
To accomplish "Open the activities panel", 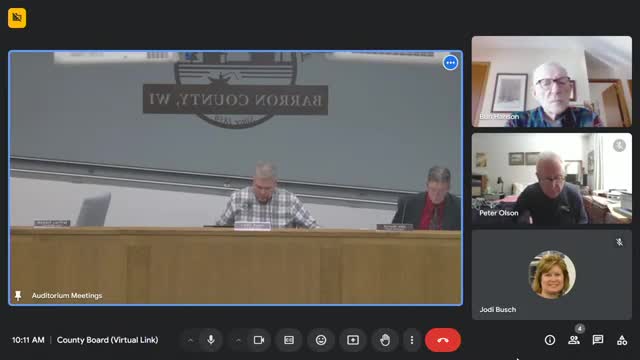I will pyautogui.click(x=622, y=340).
